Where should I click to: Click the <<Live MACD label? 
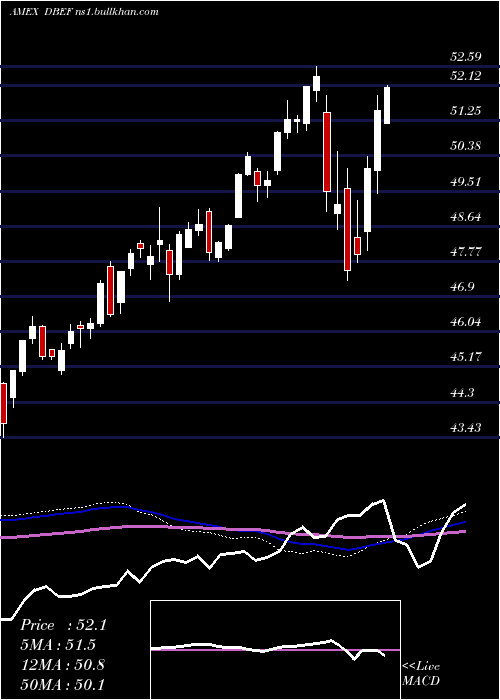421,674
